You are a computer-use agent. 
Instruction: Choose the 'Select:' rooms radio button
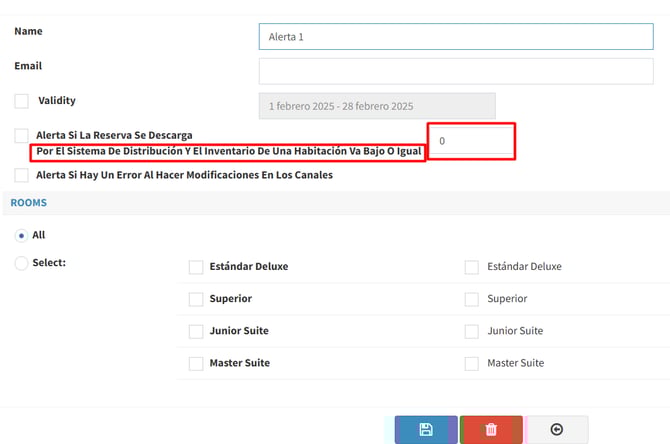(x=21, y=263)
